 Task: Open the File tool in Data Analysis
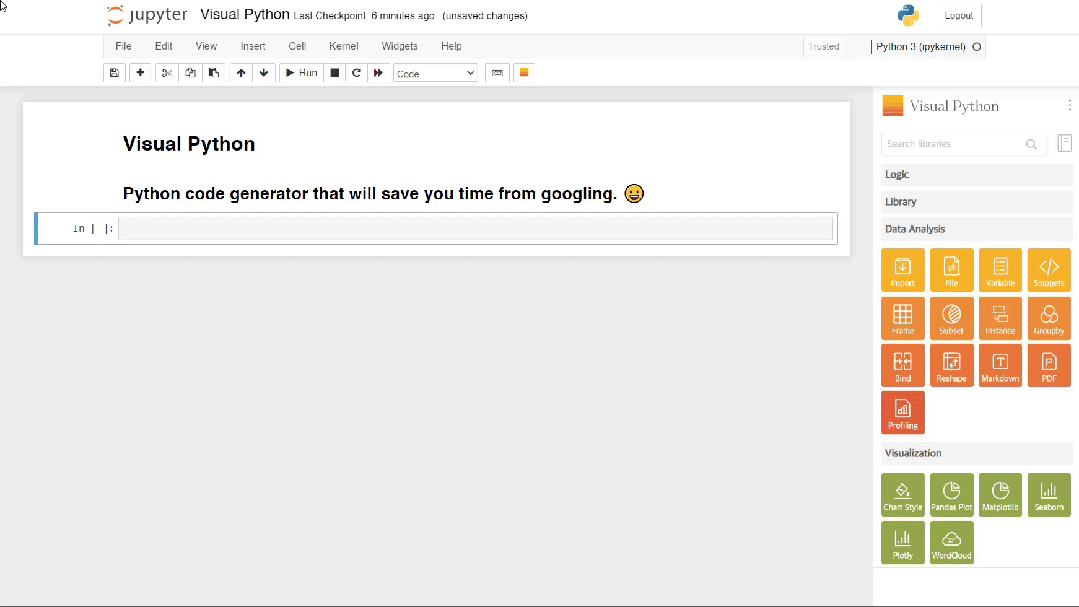coord(952,270)
